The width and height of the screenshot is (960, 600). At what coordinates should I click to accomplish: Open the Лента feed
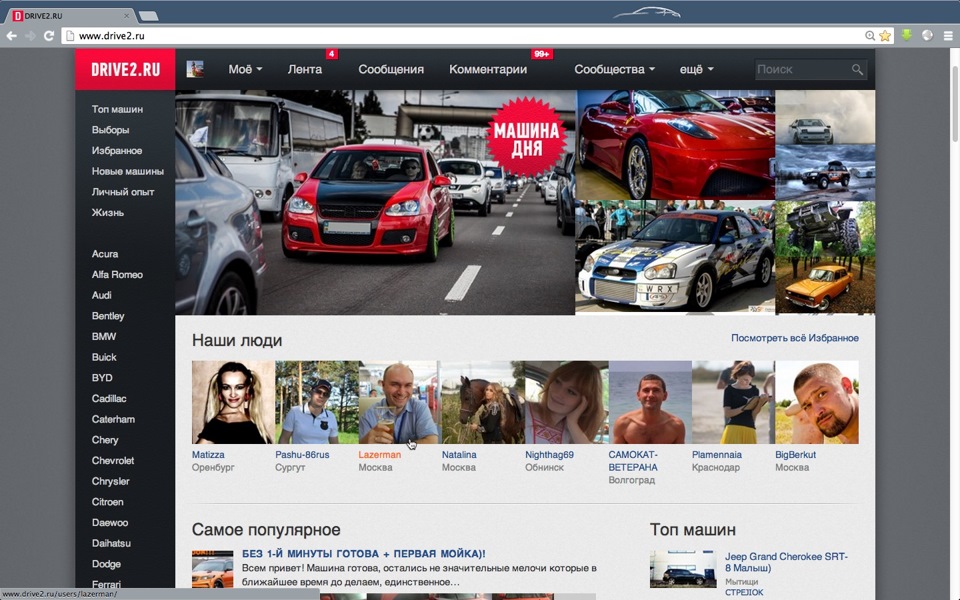coord(305,70)
